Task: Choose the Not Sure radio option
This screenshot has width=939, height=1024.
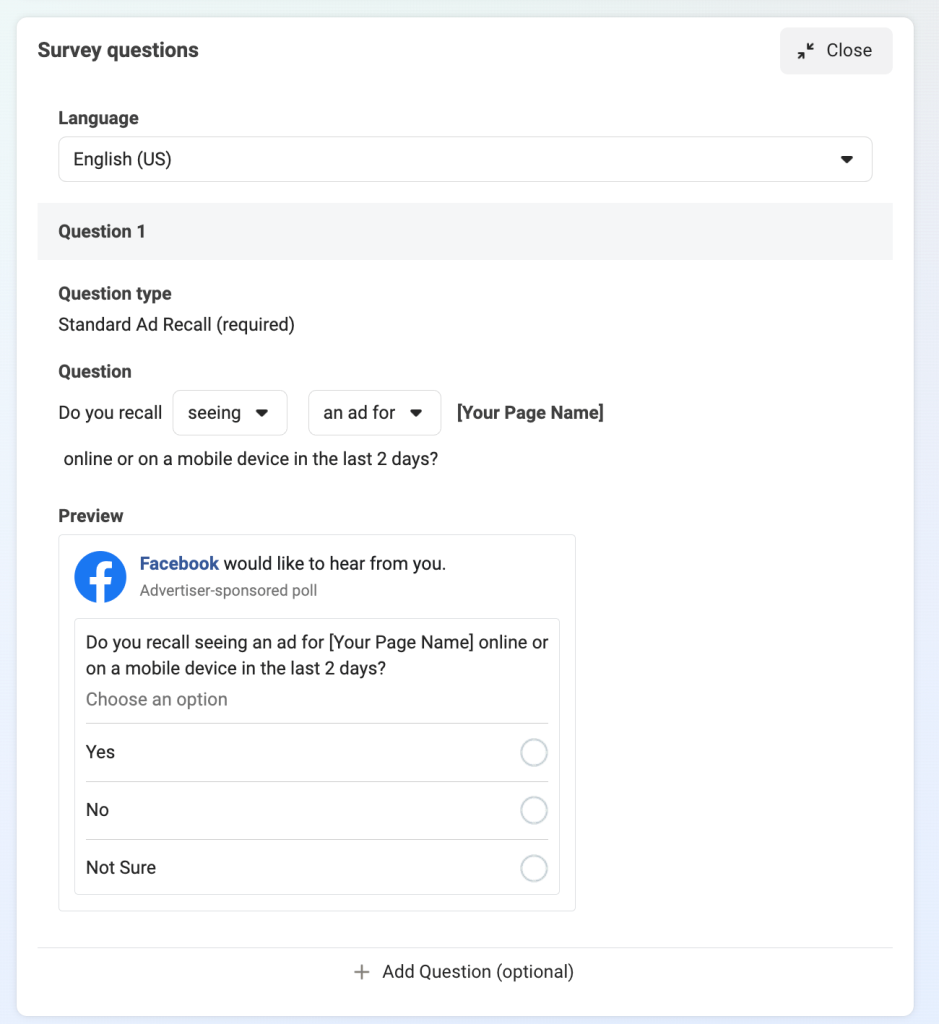Action: 533,868
